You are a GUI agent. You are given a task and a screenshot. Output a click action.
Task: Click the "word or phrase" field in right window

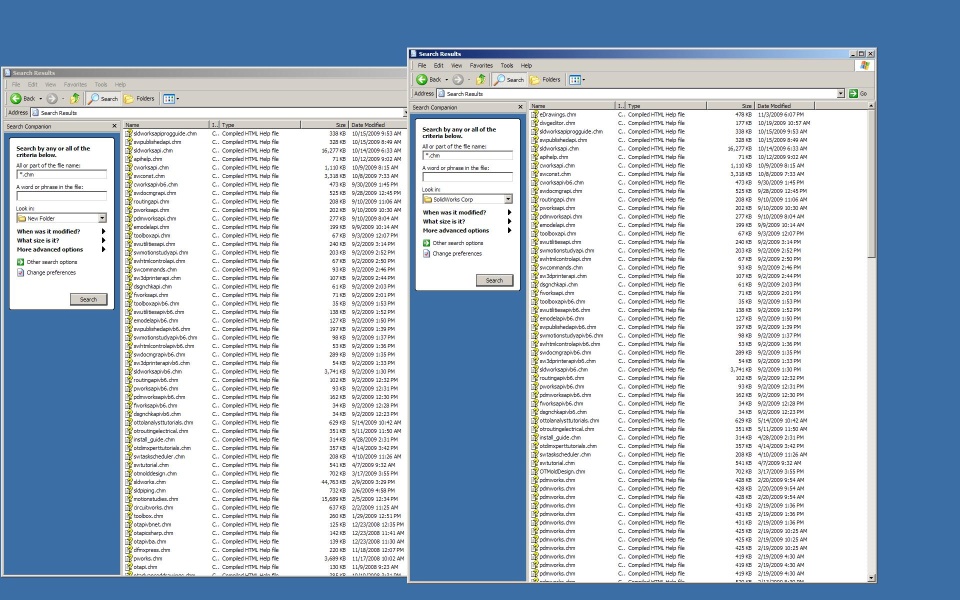(468, 177)
